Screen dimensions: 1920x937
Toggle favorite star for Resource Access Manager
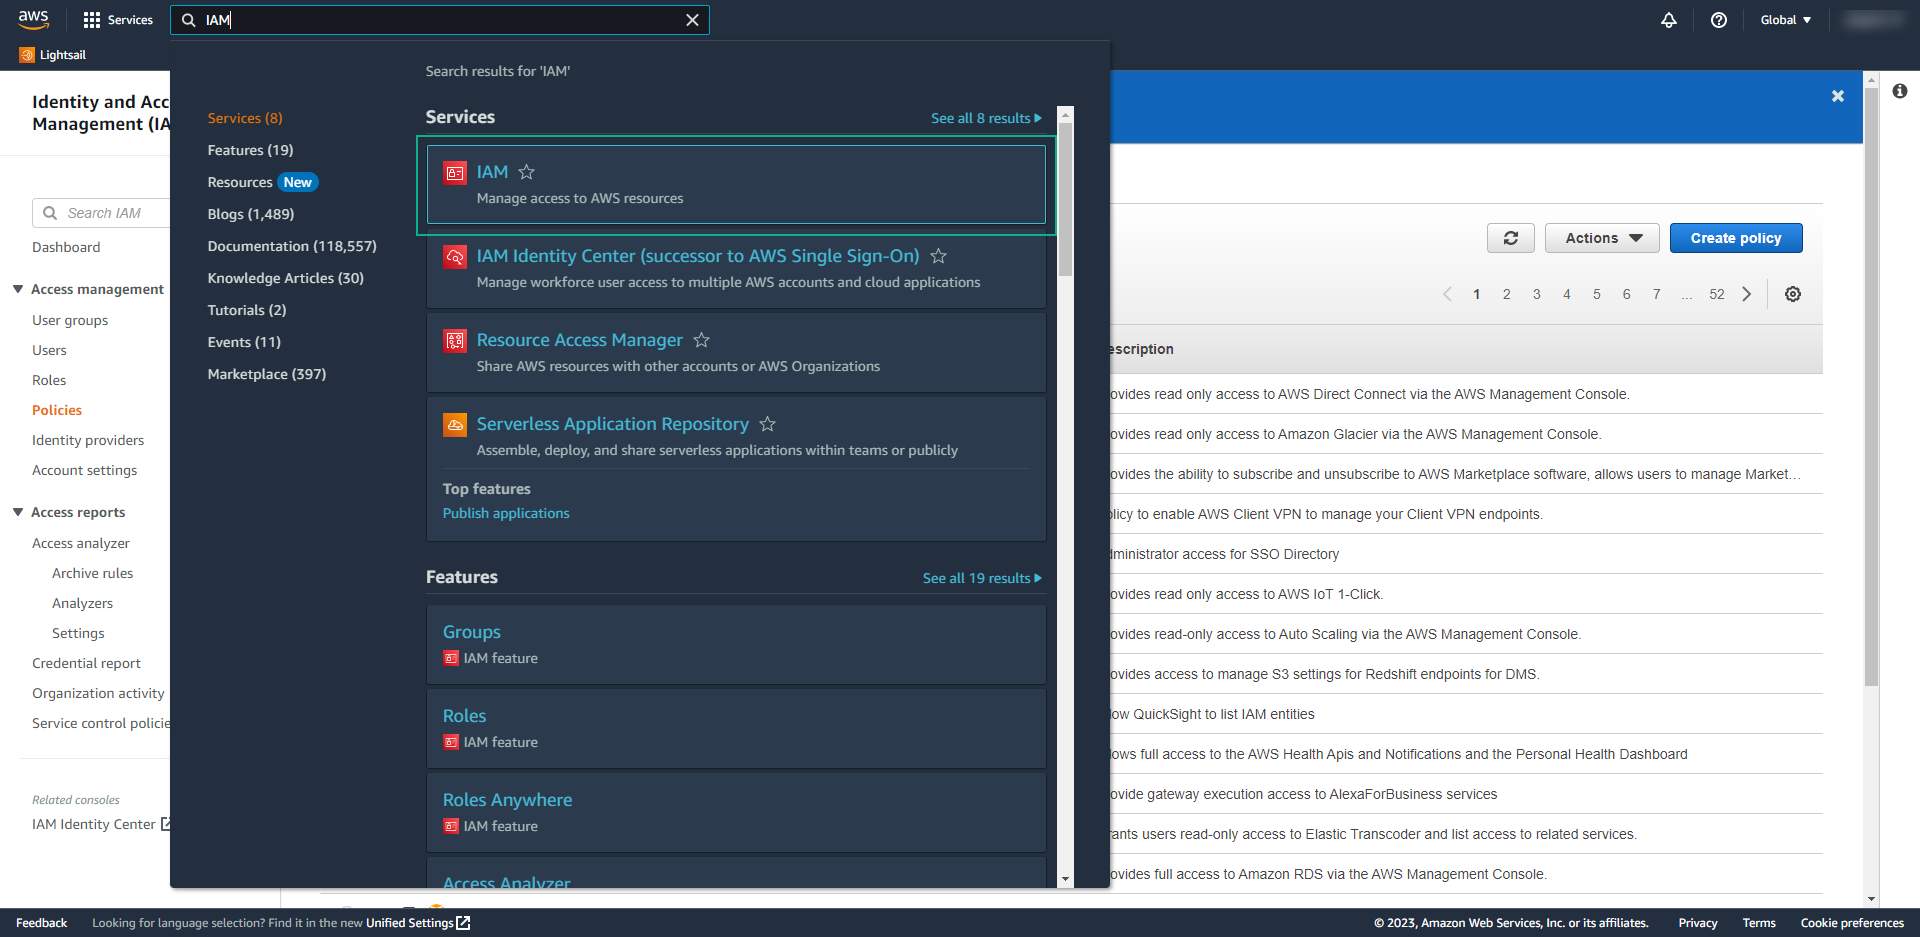701,340
